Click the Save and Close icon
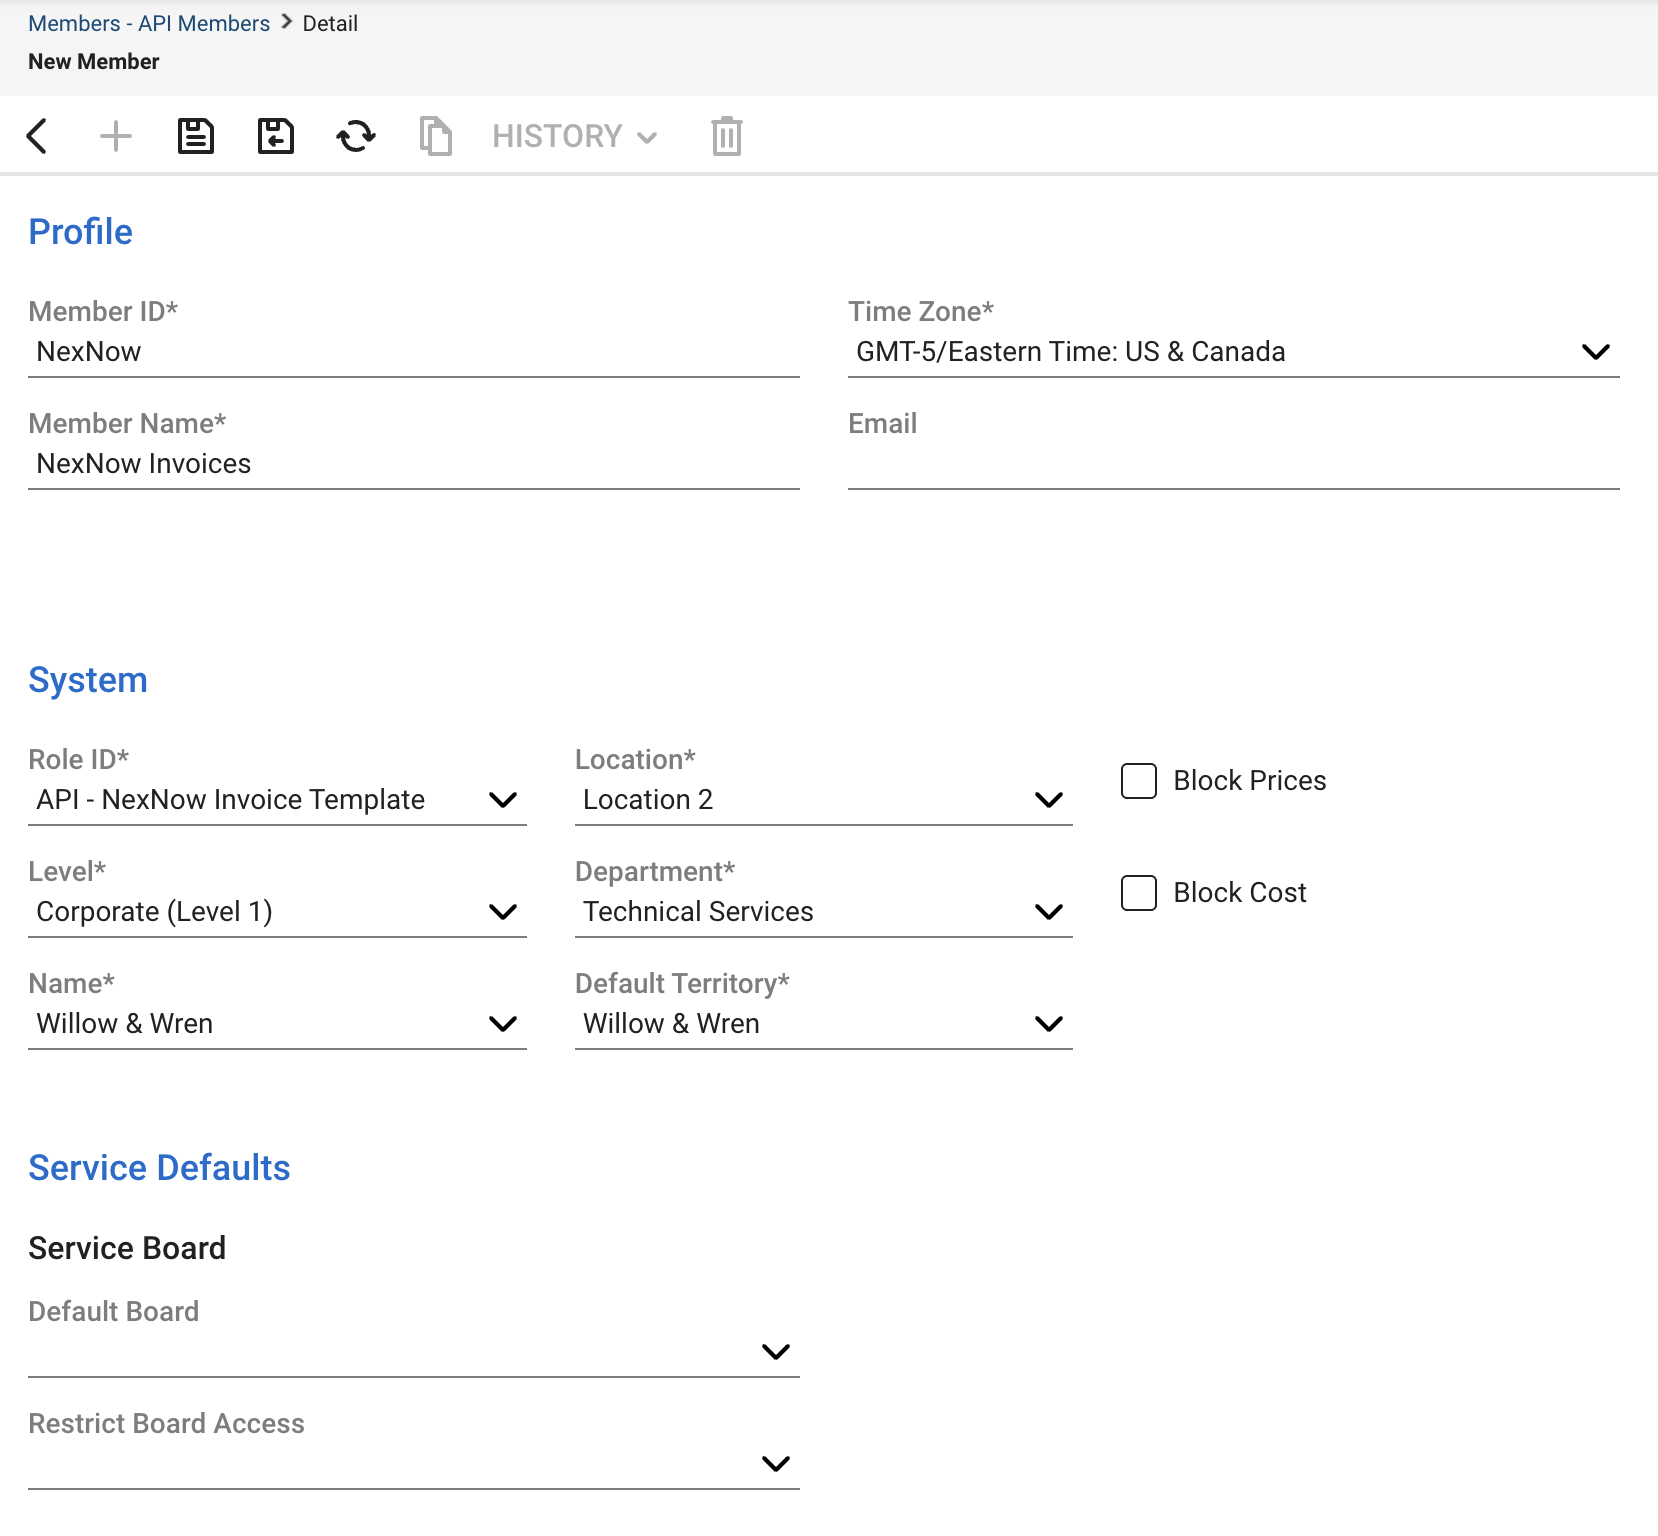The image size is (1658, 1536). 276,136
